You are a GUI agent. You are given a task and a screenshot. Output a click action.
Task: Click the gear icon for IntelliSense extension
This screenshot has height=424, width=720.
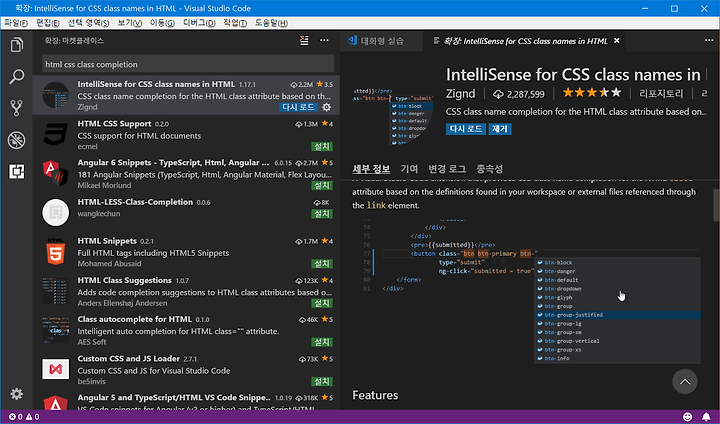(326, 107)
